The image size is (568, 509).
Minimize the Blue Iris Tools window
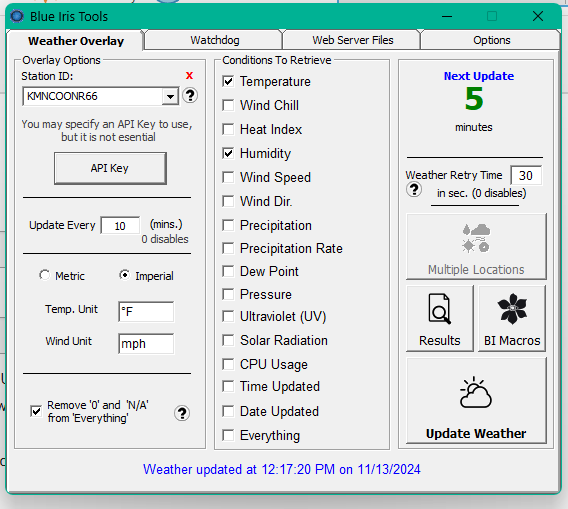(x=447, y=16)
